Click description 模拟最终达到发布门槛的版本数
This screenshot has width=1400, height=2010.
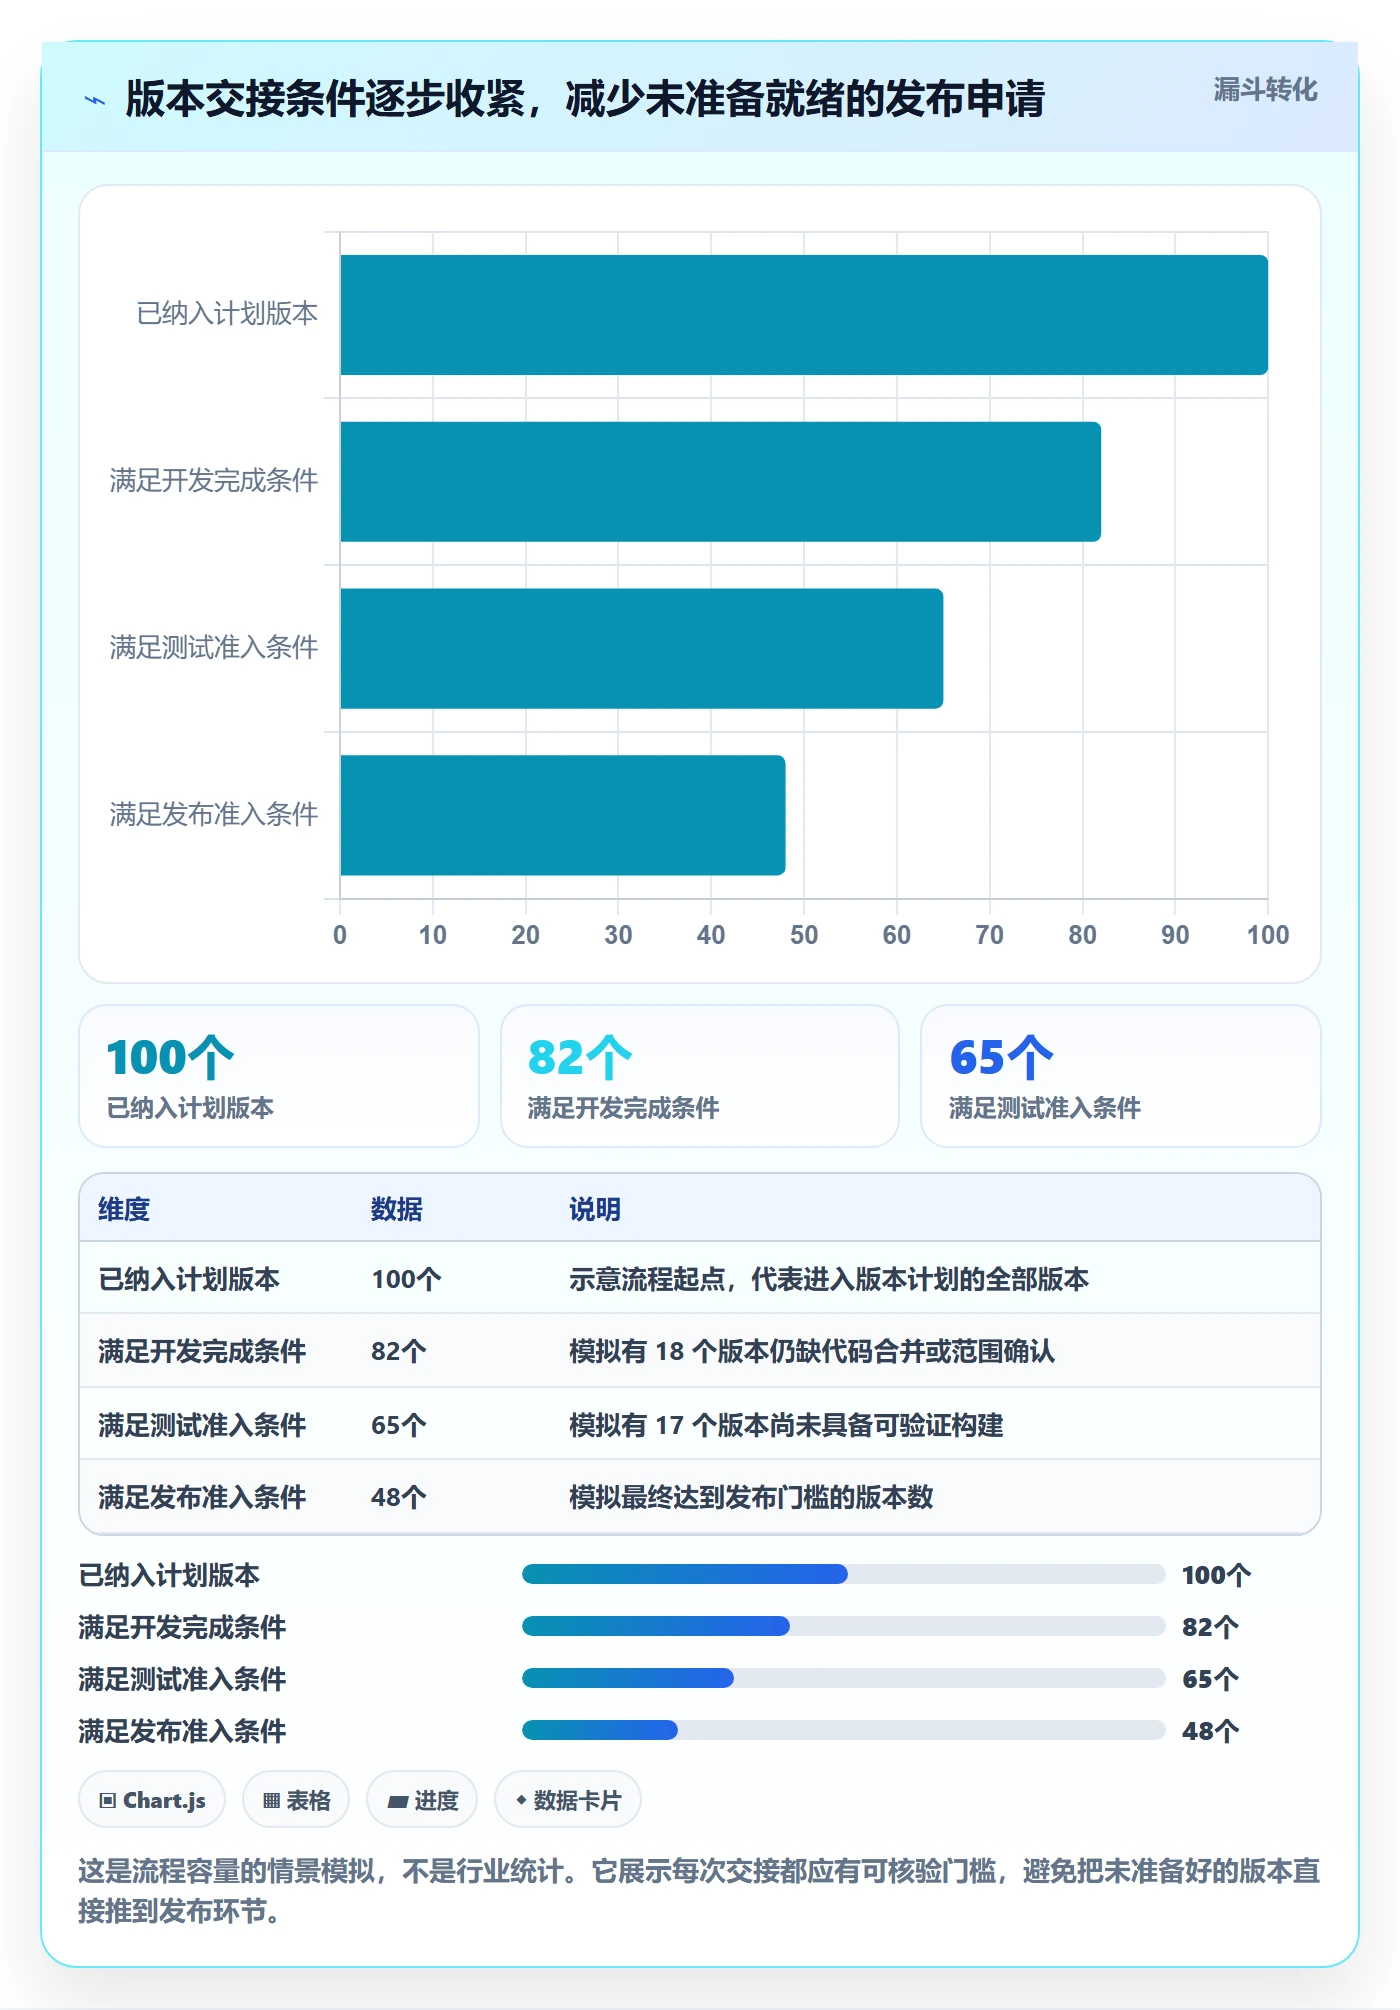(751, 1497)
